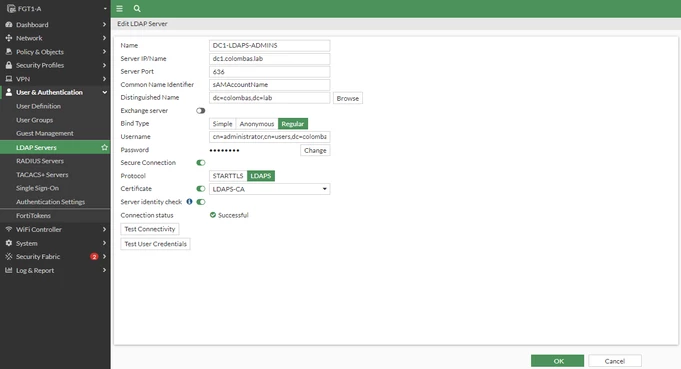Collapse the User & Authentication chevron
Viewport: 681px width, 369px height.
(x=104, y=92)
